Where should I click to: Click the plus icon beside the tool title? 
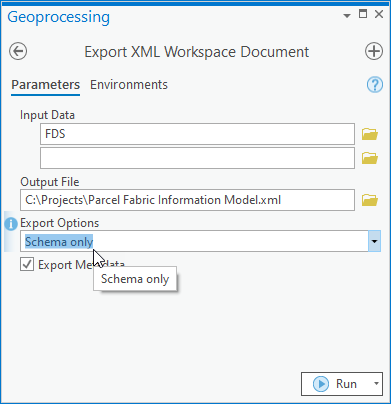point(374,51)
